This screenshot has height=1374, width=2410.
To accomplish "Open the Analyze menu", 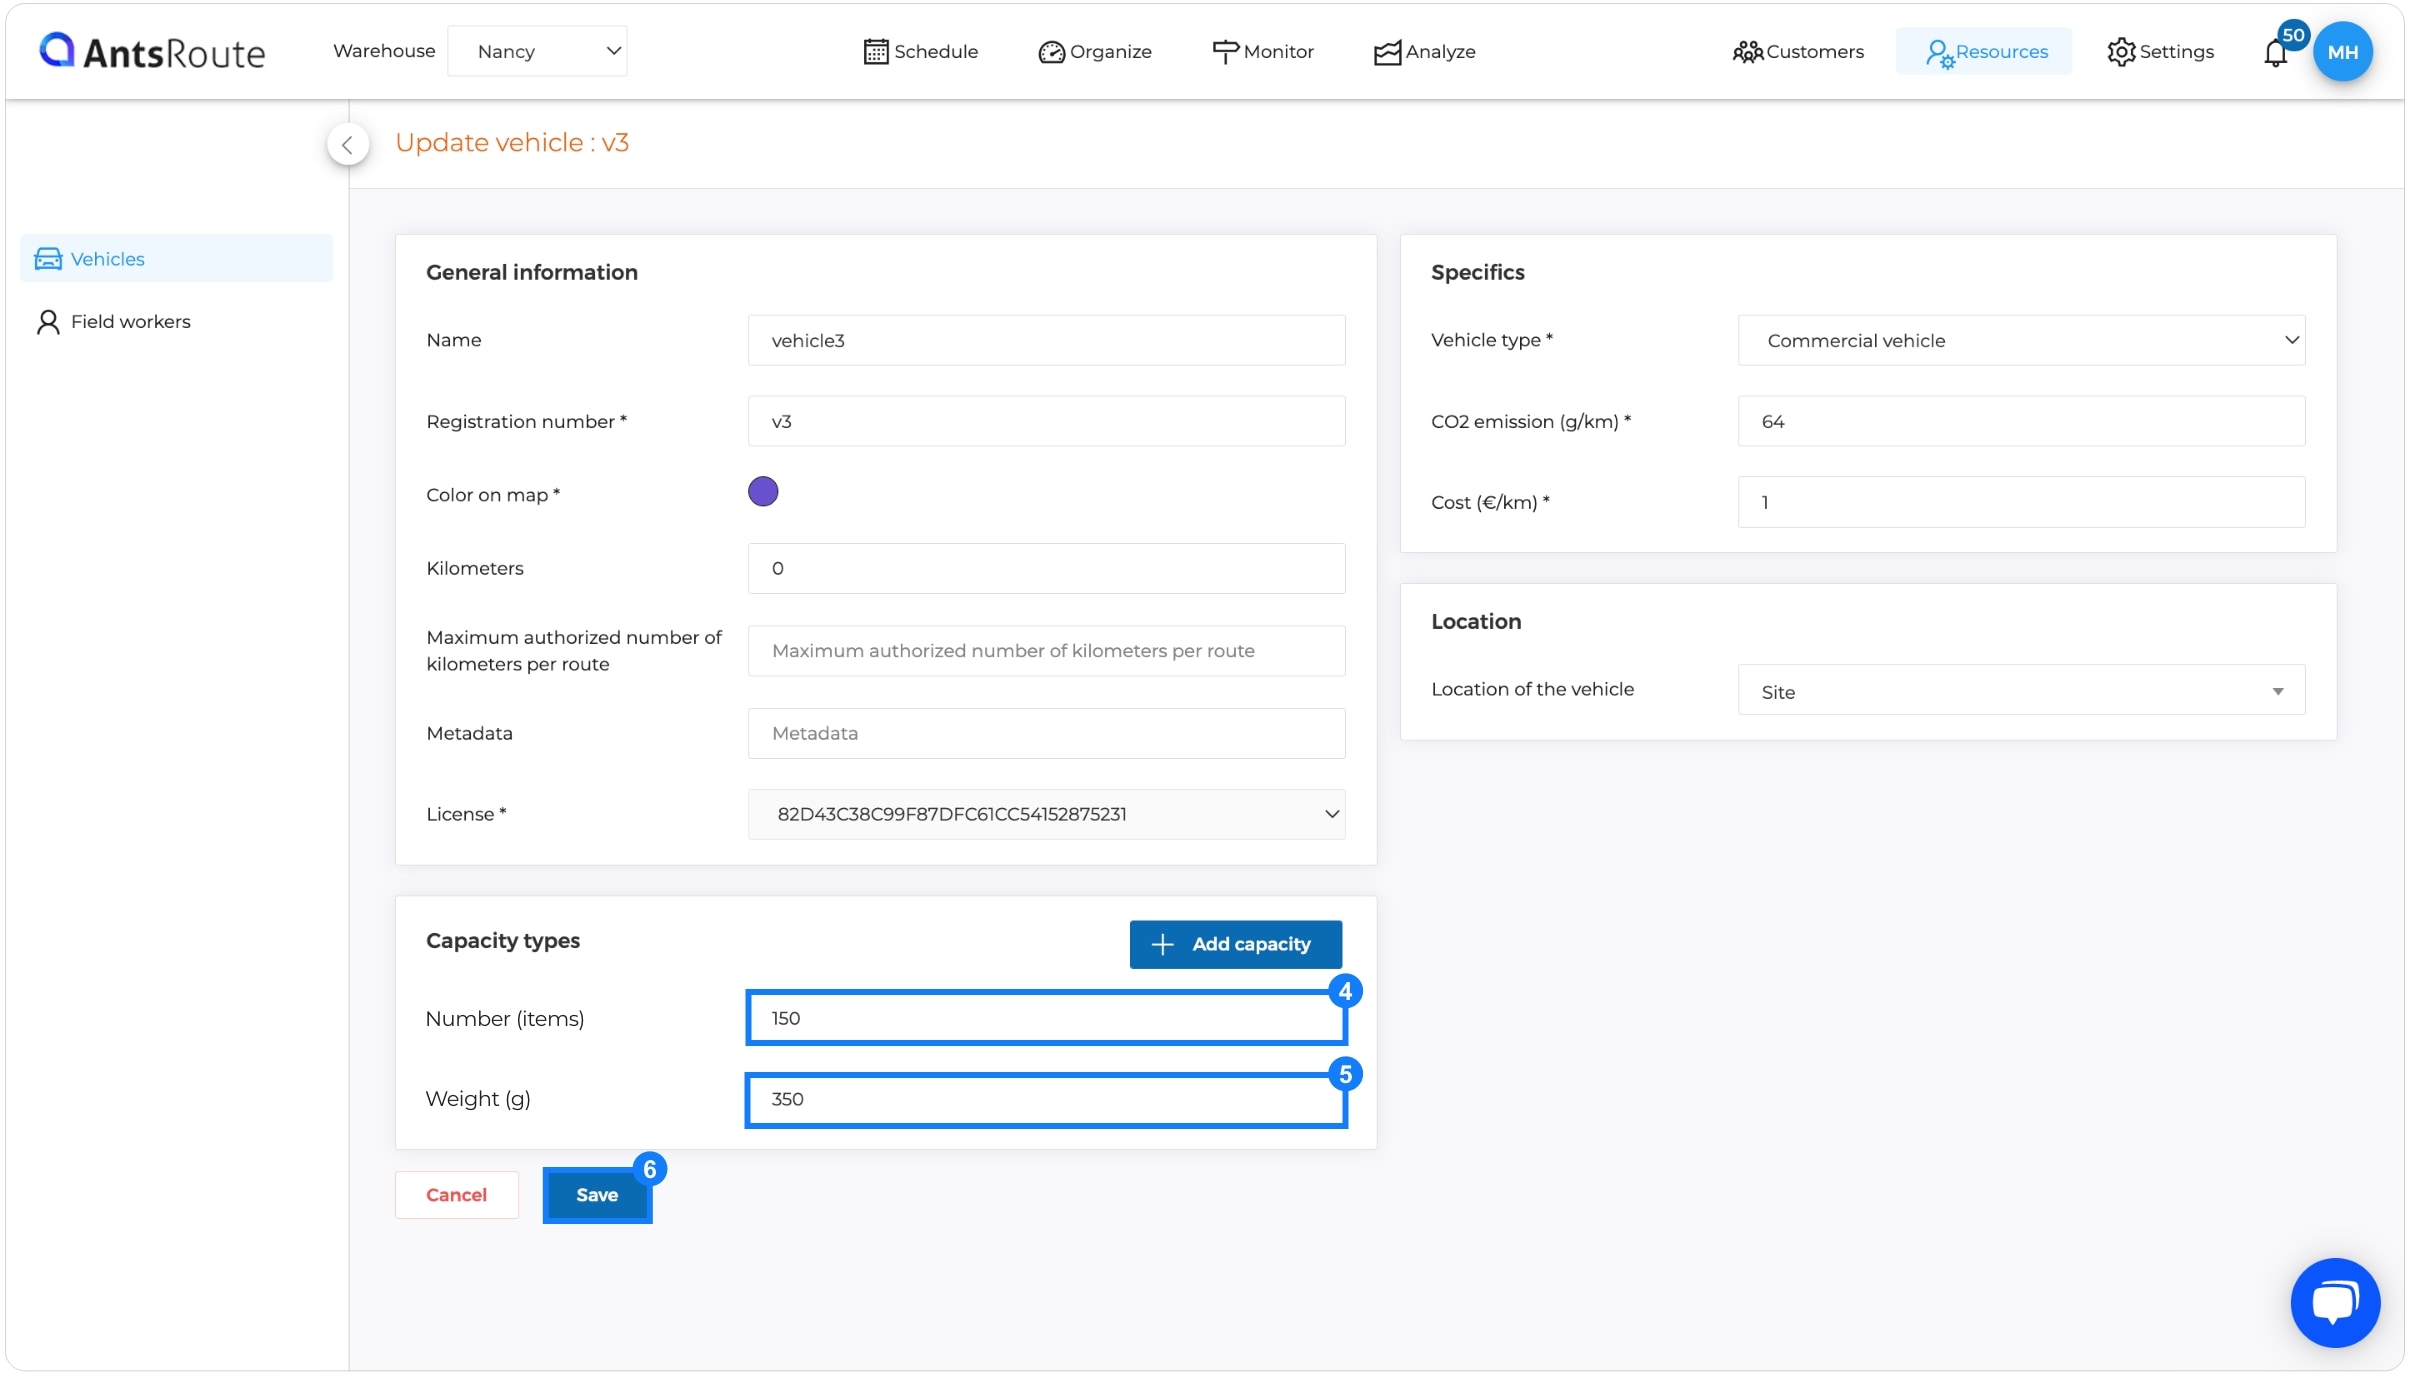I will 1425,52.
